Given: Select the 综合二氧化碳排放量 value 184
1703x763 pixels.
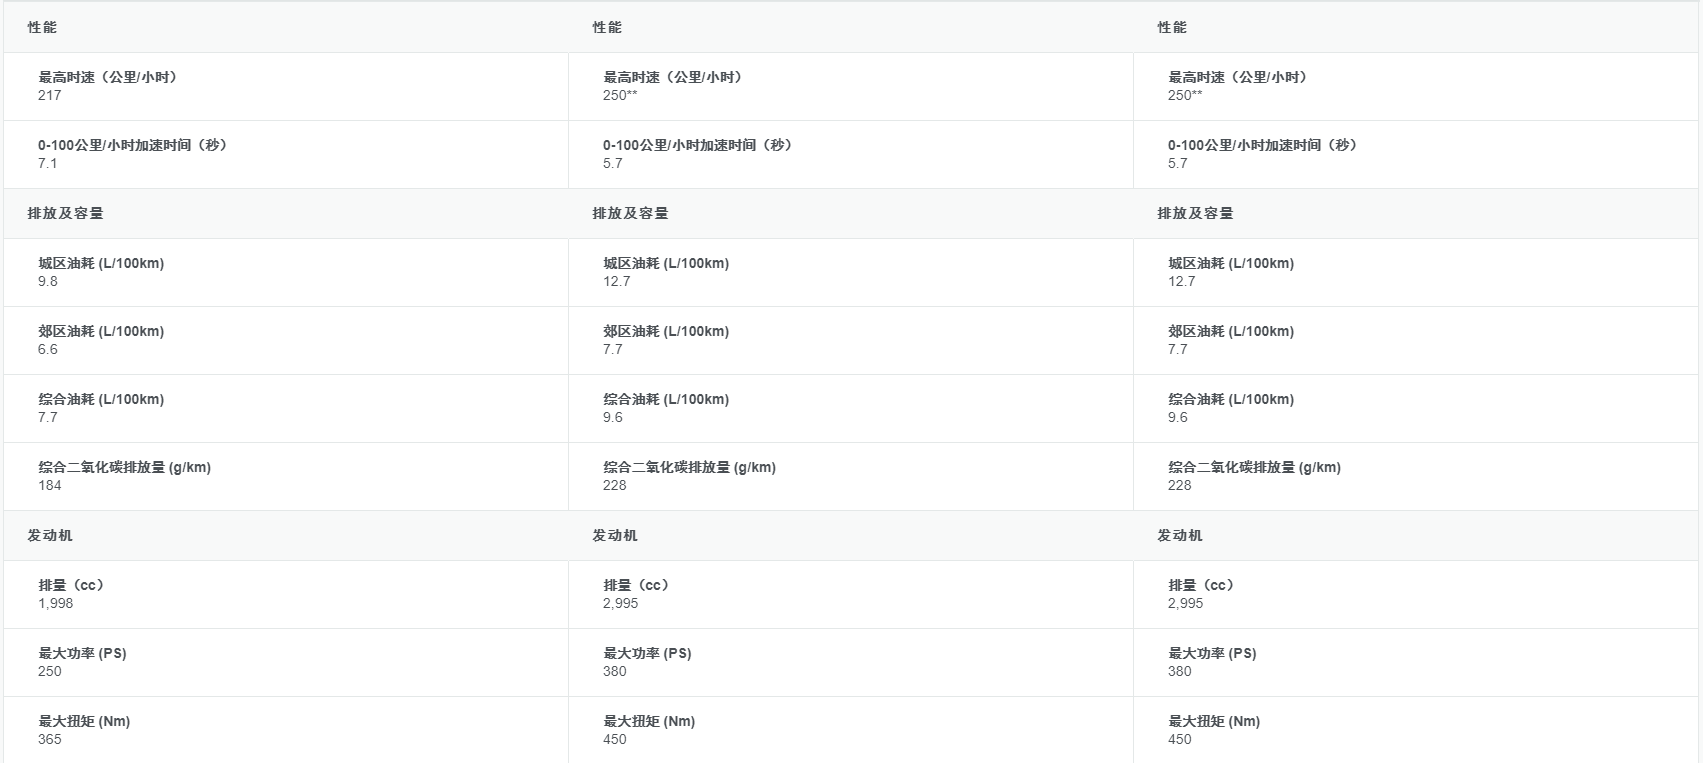Looking at the screenshot, I should point(50,485).
